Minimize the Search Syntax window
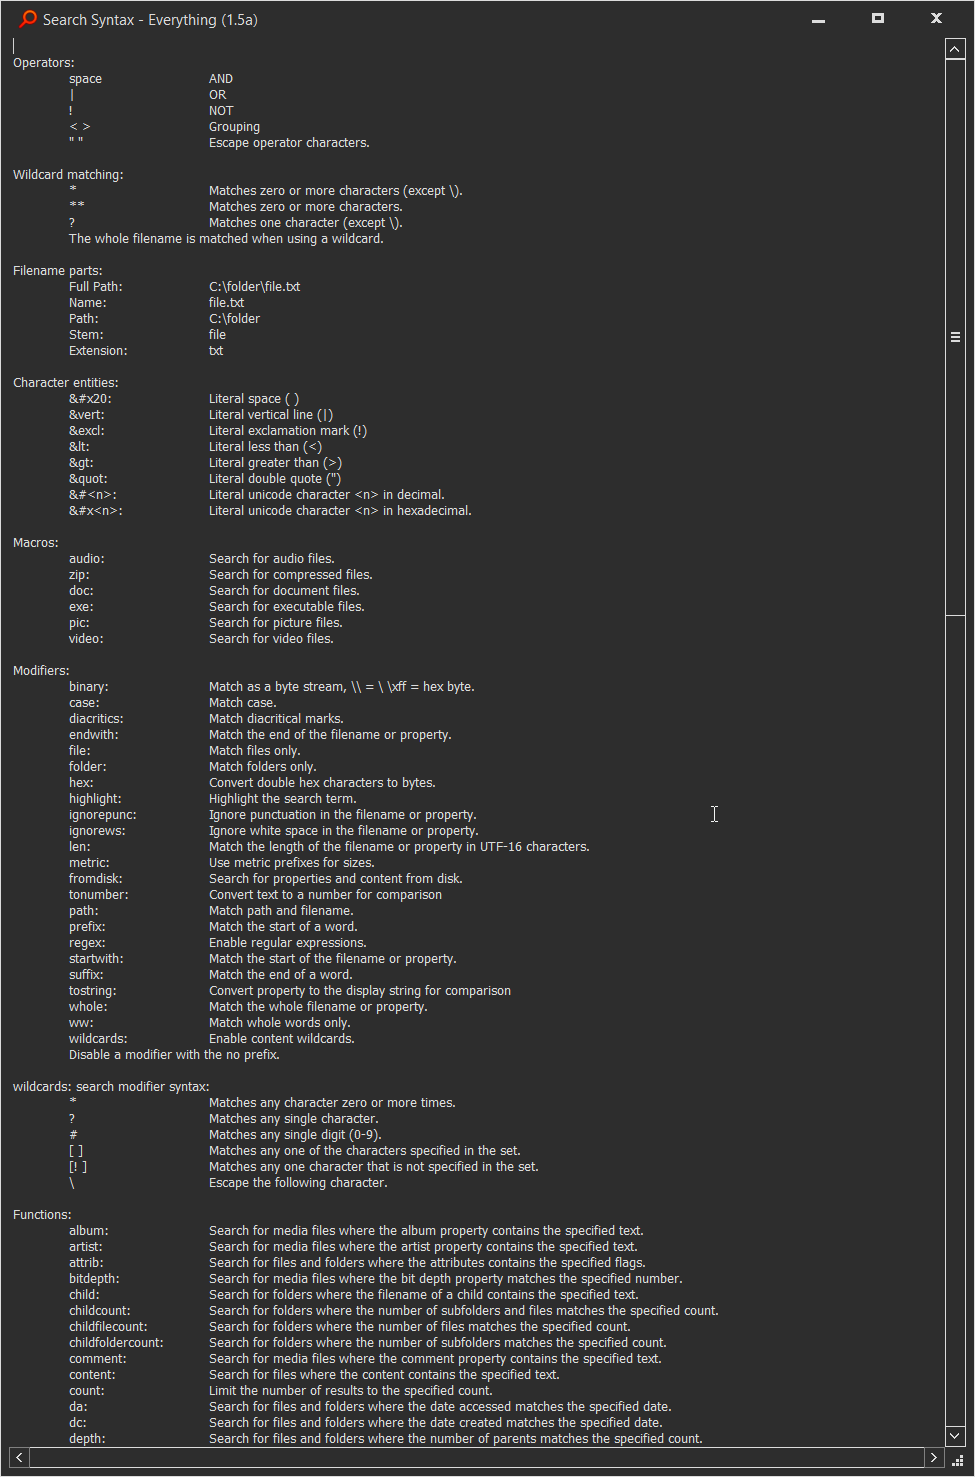The height and width of the screenshot is (1477, 975). click(818, 19)
